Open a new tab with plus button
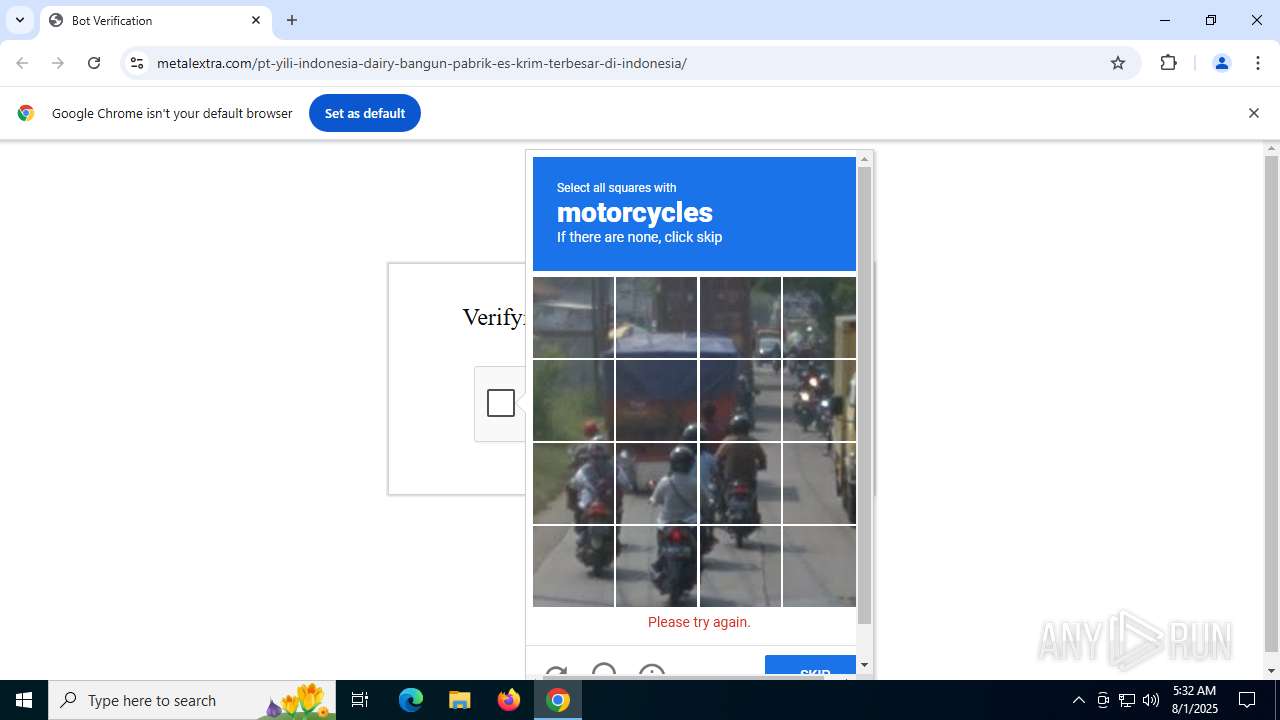This screenshot has height=720, width=1280. (292, 20)
